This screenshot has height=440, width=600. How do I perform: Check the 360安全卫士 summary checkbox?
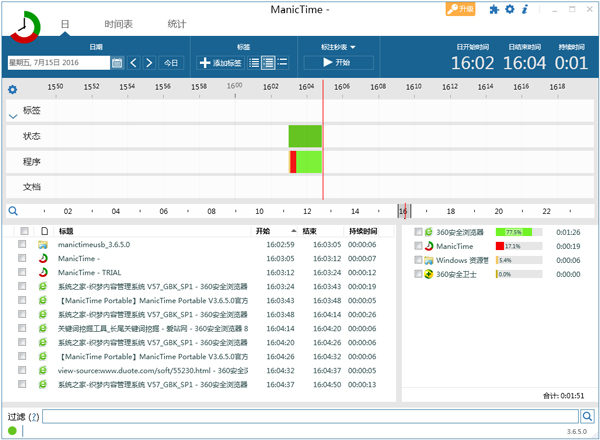[x=418, y=274]
